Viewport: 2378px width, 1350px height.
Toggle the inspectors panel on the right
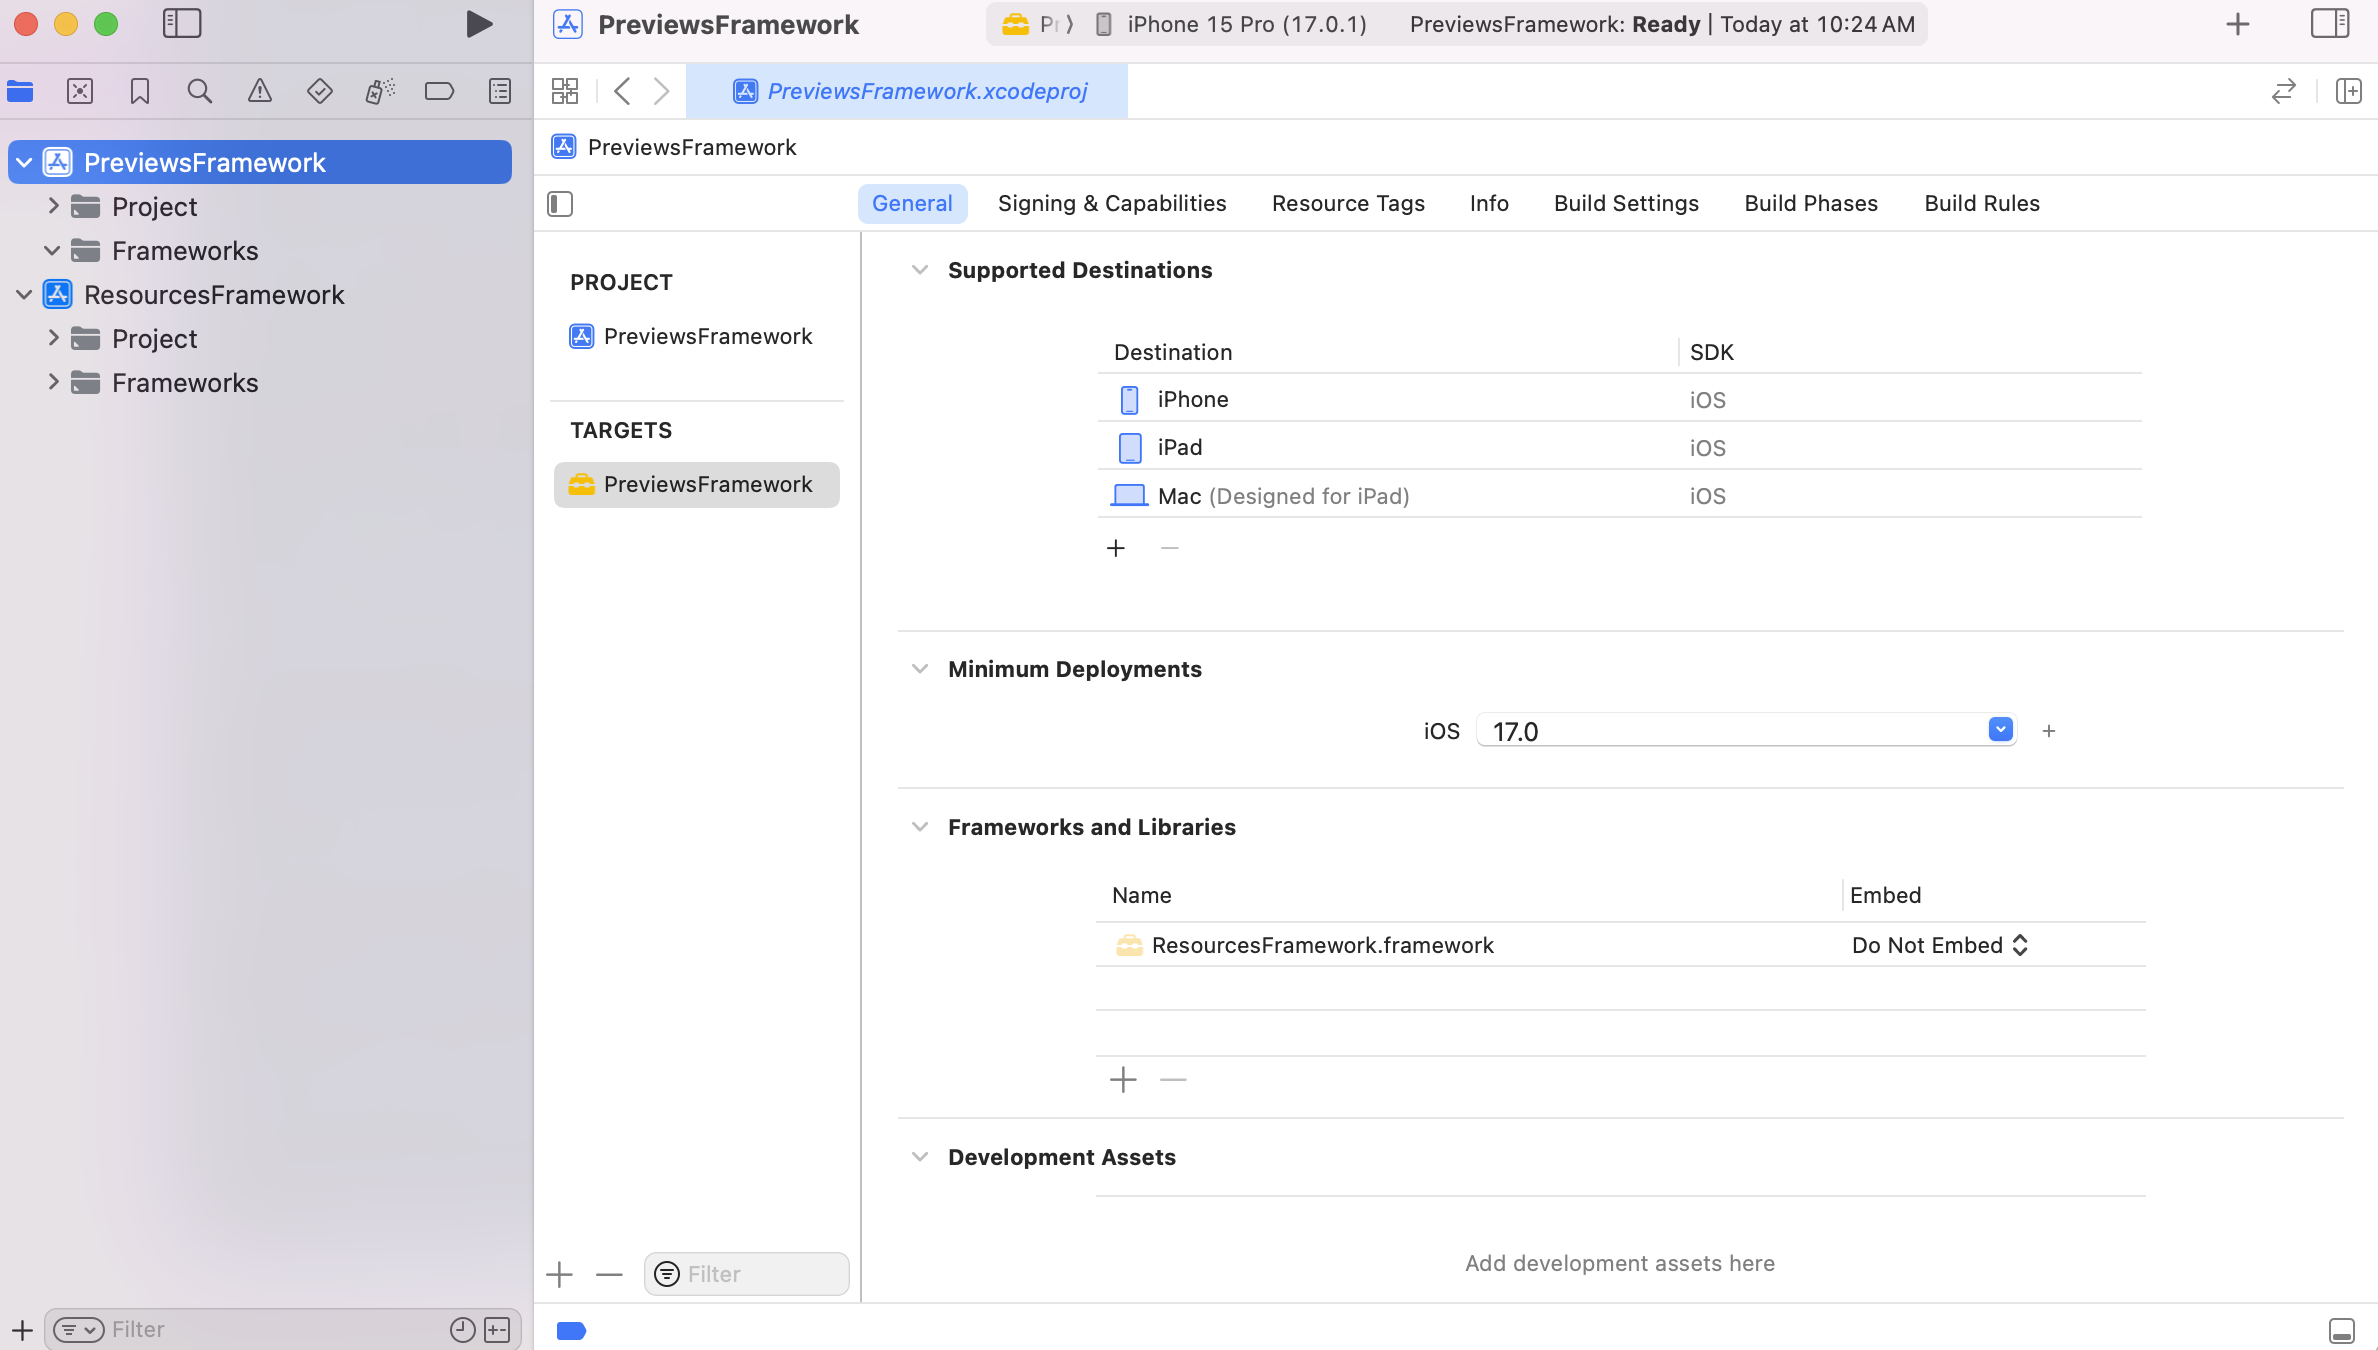point(2330,24)
